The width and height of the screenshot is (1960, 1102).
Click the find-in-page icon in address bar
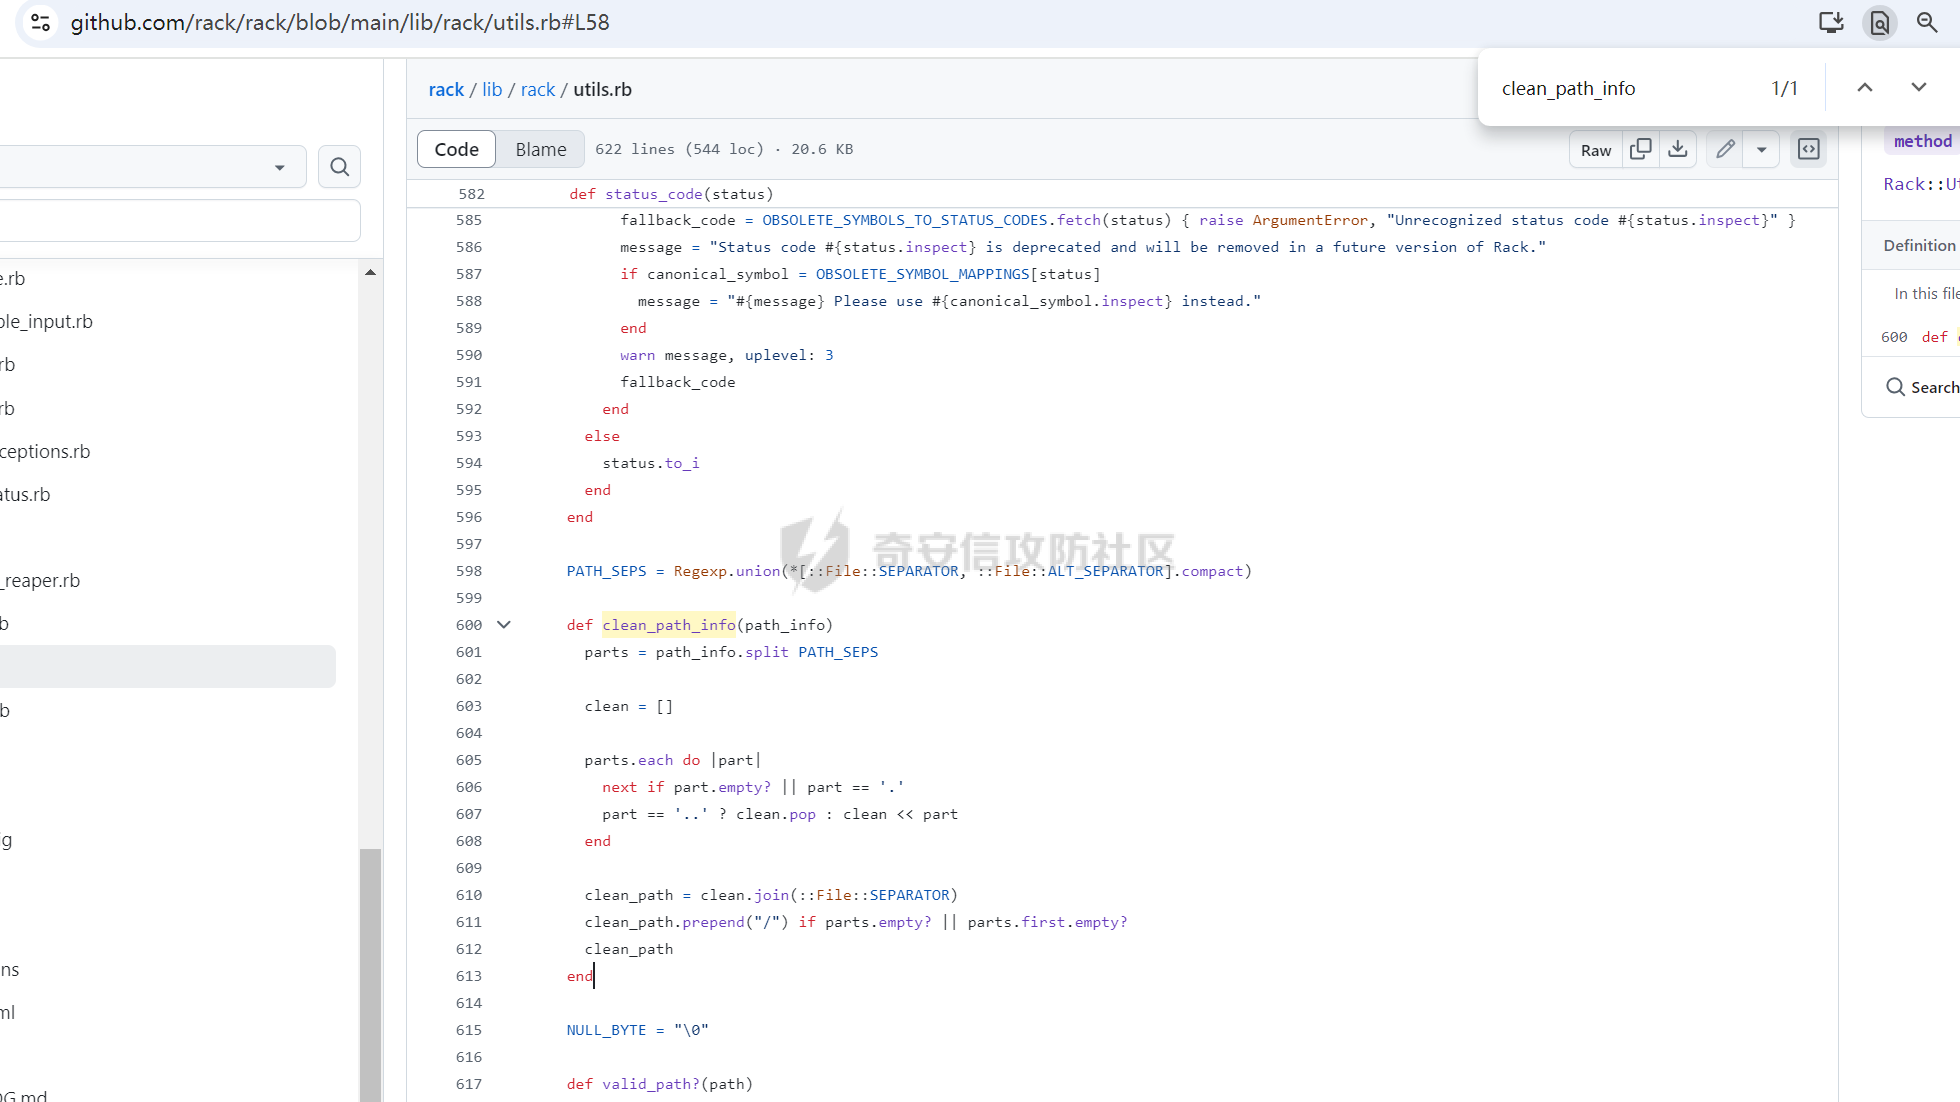[1880, 22]
